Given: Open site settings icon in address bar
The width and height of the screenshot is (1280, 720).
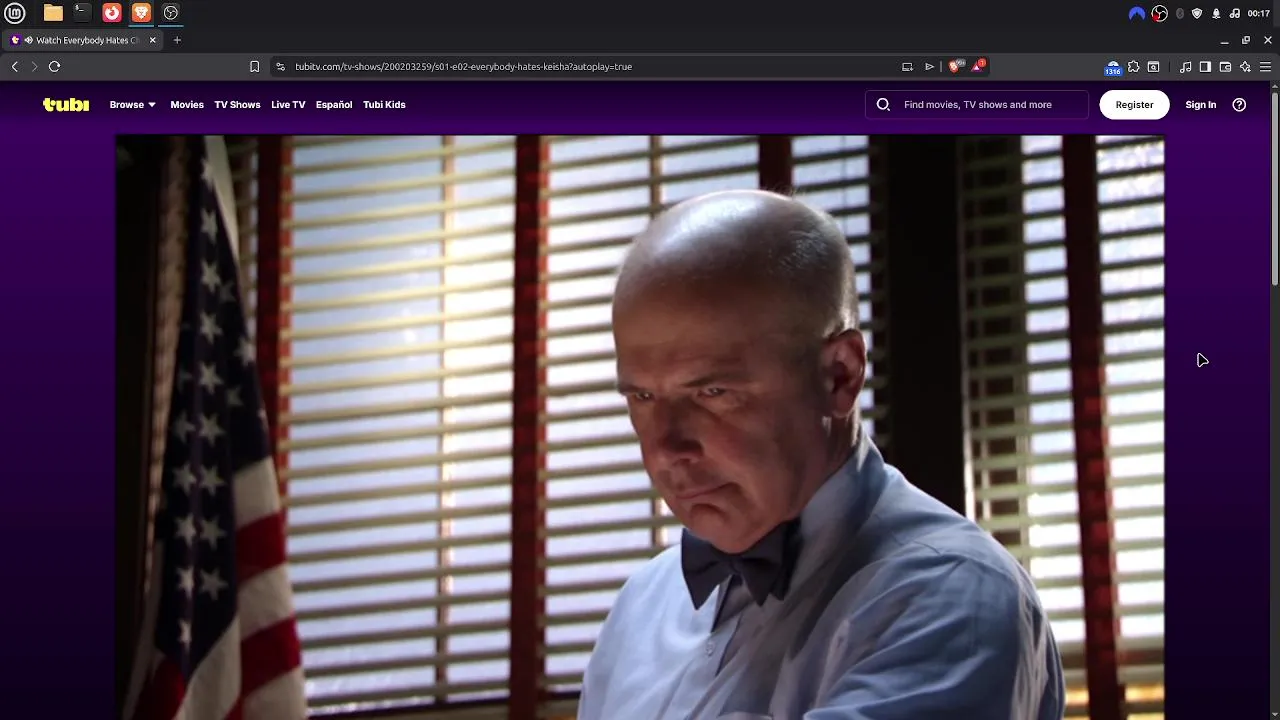Looking at the screenshot, I should point(280,66).
